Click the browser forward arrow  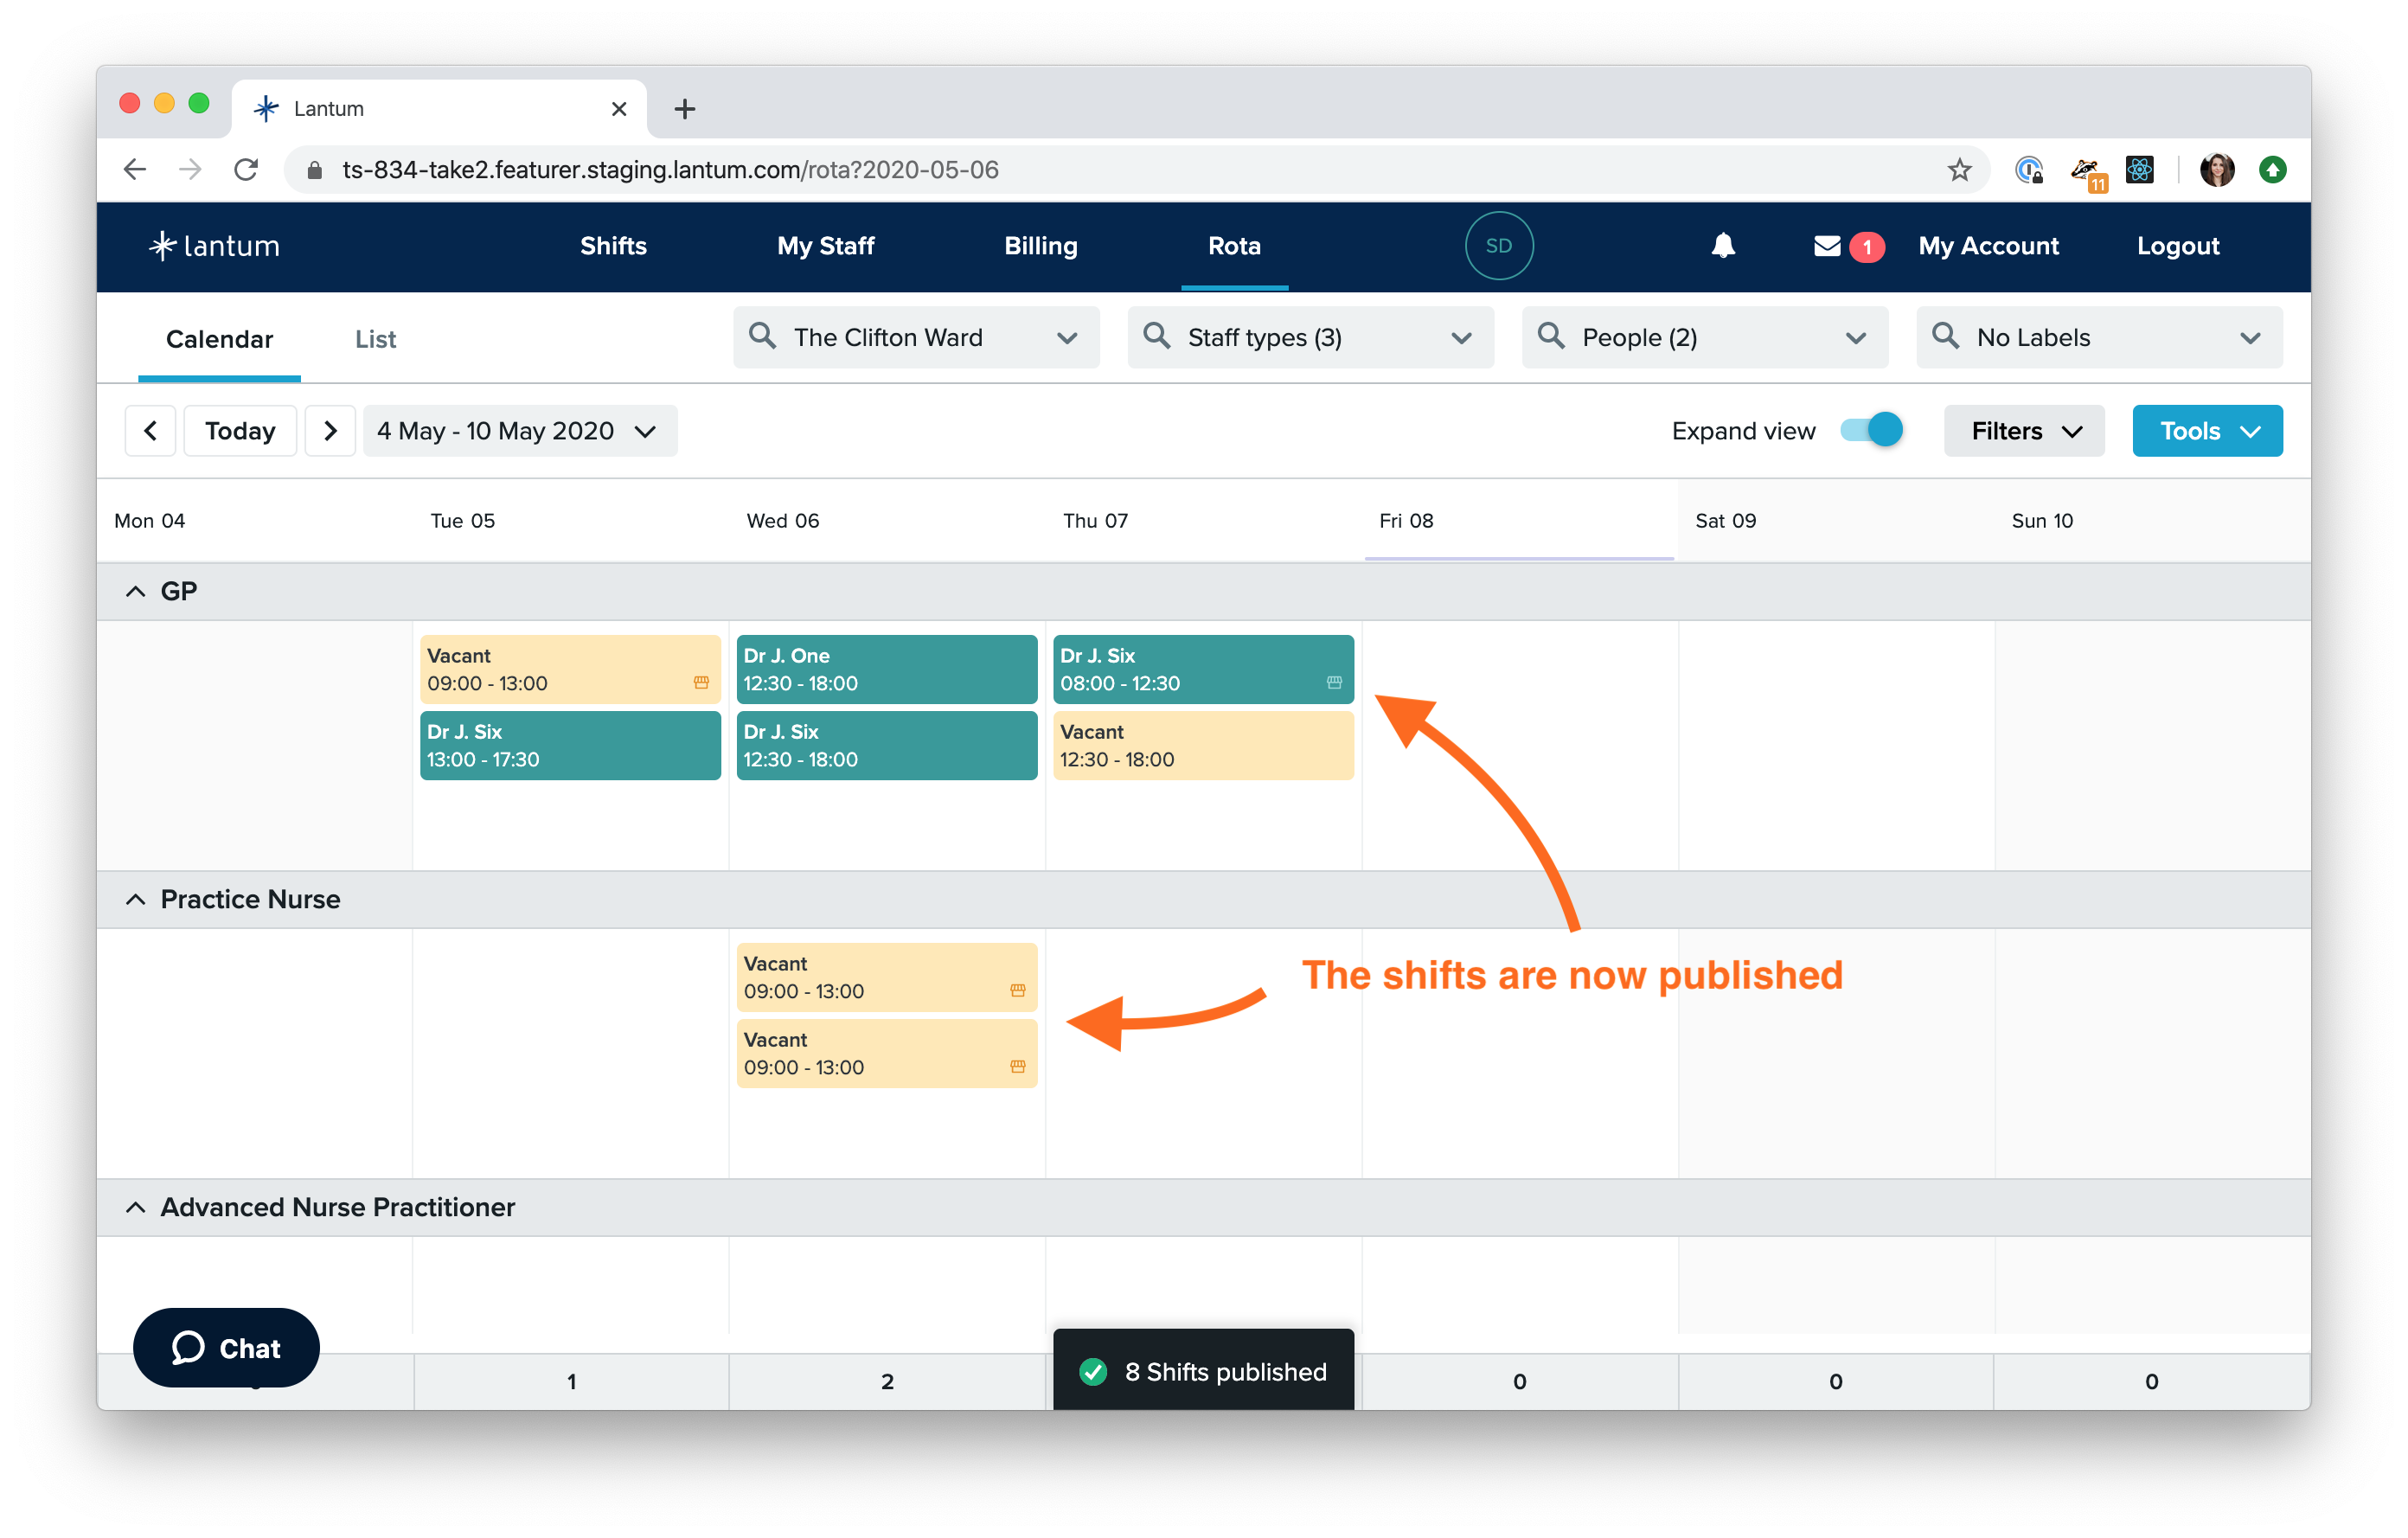190,170
